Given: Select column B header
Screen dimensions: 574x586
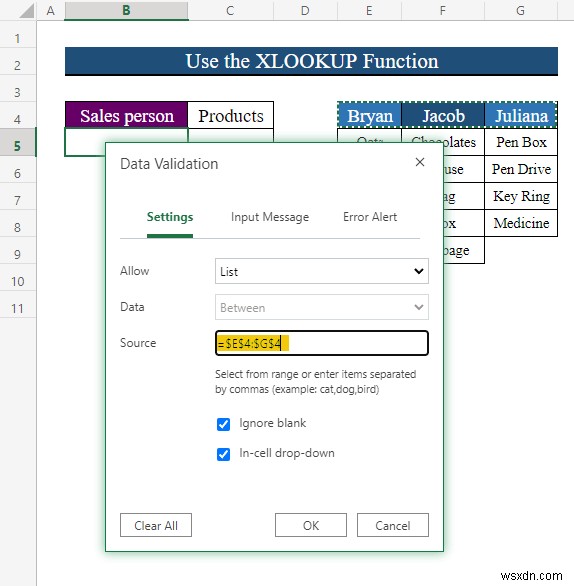Looking at the screenshot, I should pos(126,10).
